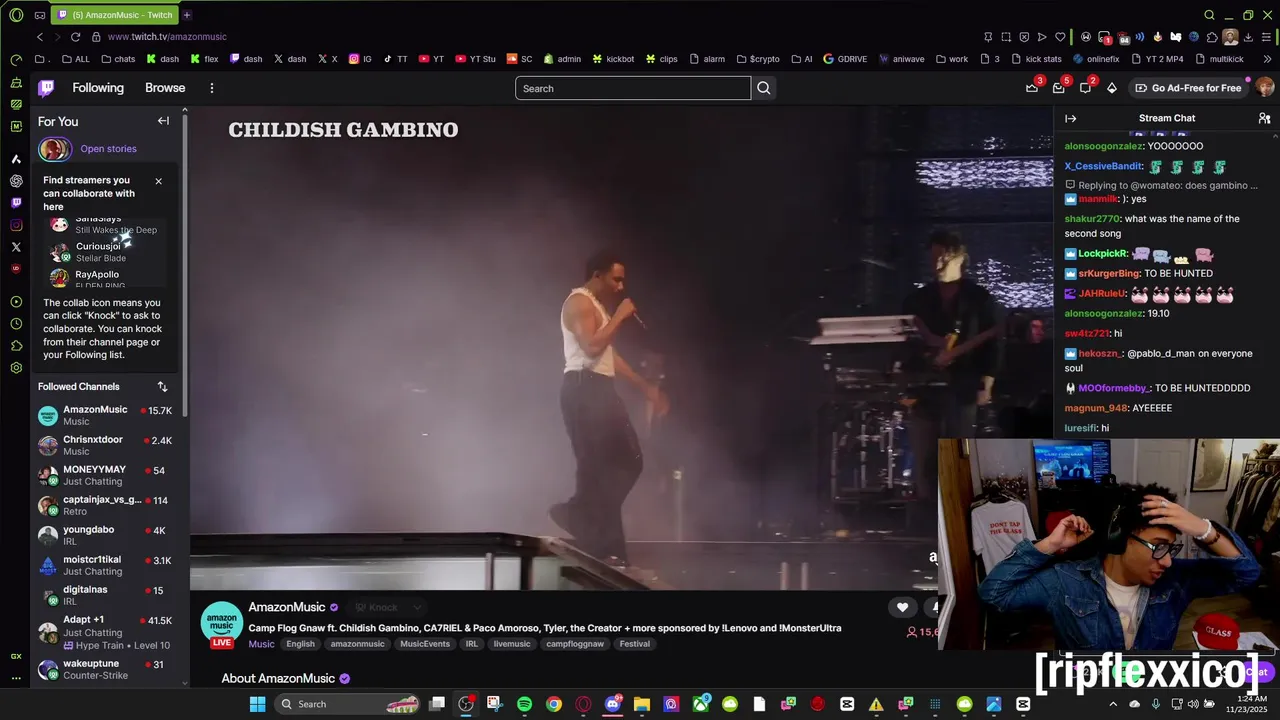The height and width of the screenshot is (720, 1280).
Task: Click the Twitch search input field
Action: point(633,88)
